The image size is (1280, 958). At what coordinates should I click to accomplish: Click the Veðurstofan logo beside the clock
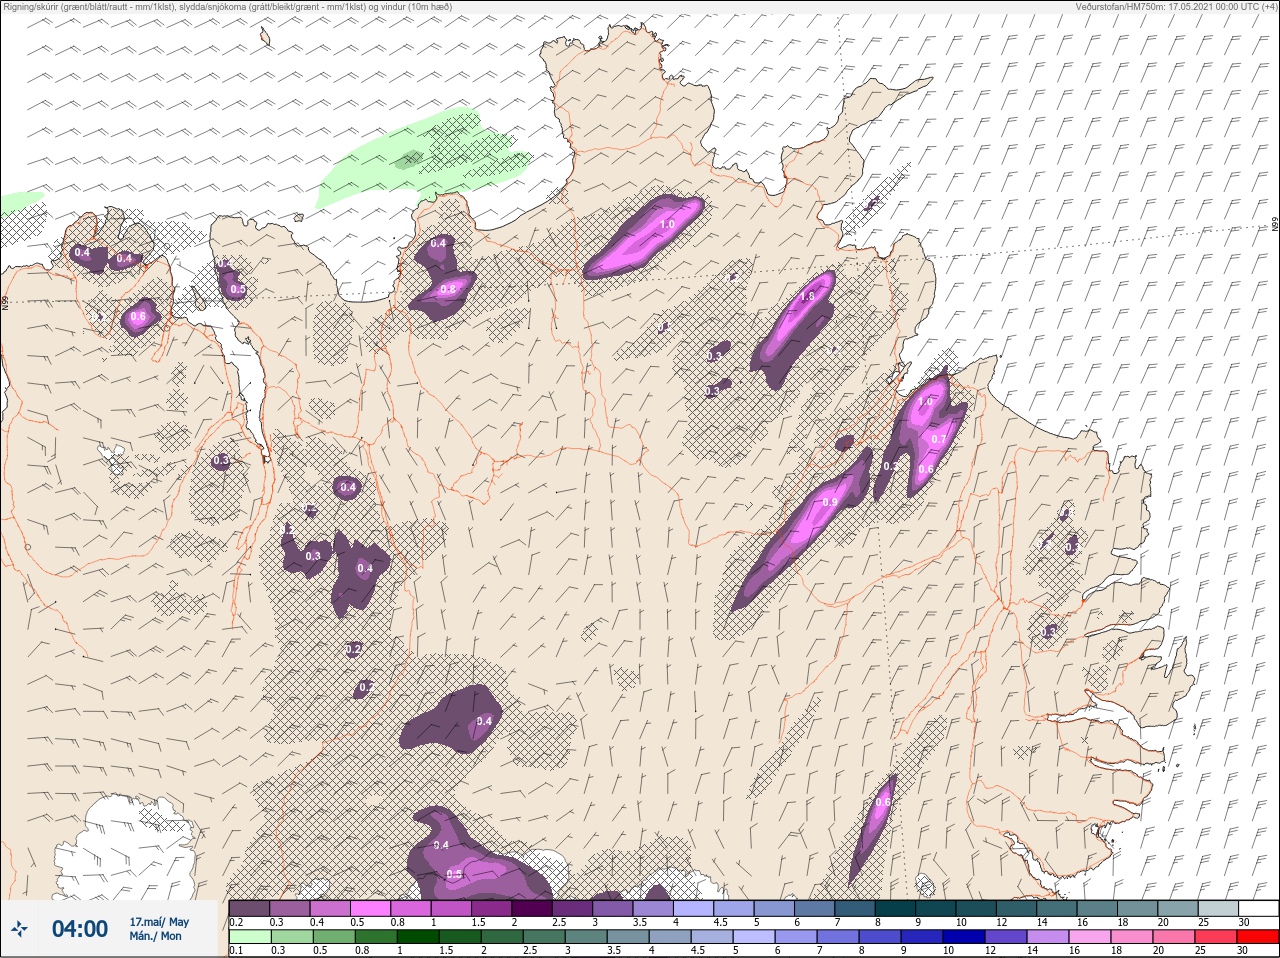tap(19, 930)
